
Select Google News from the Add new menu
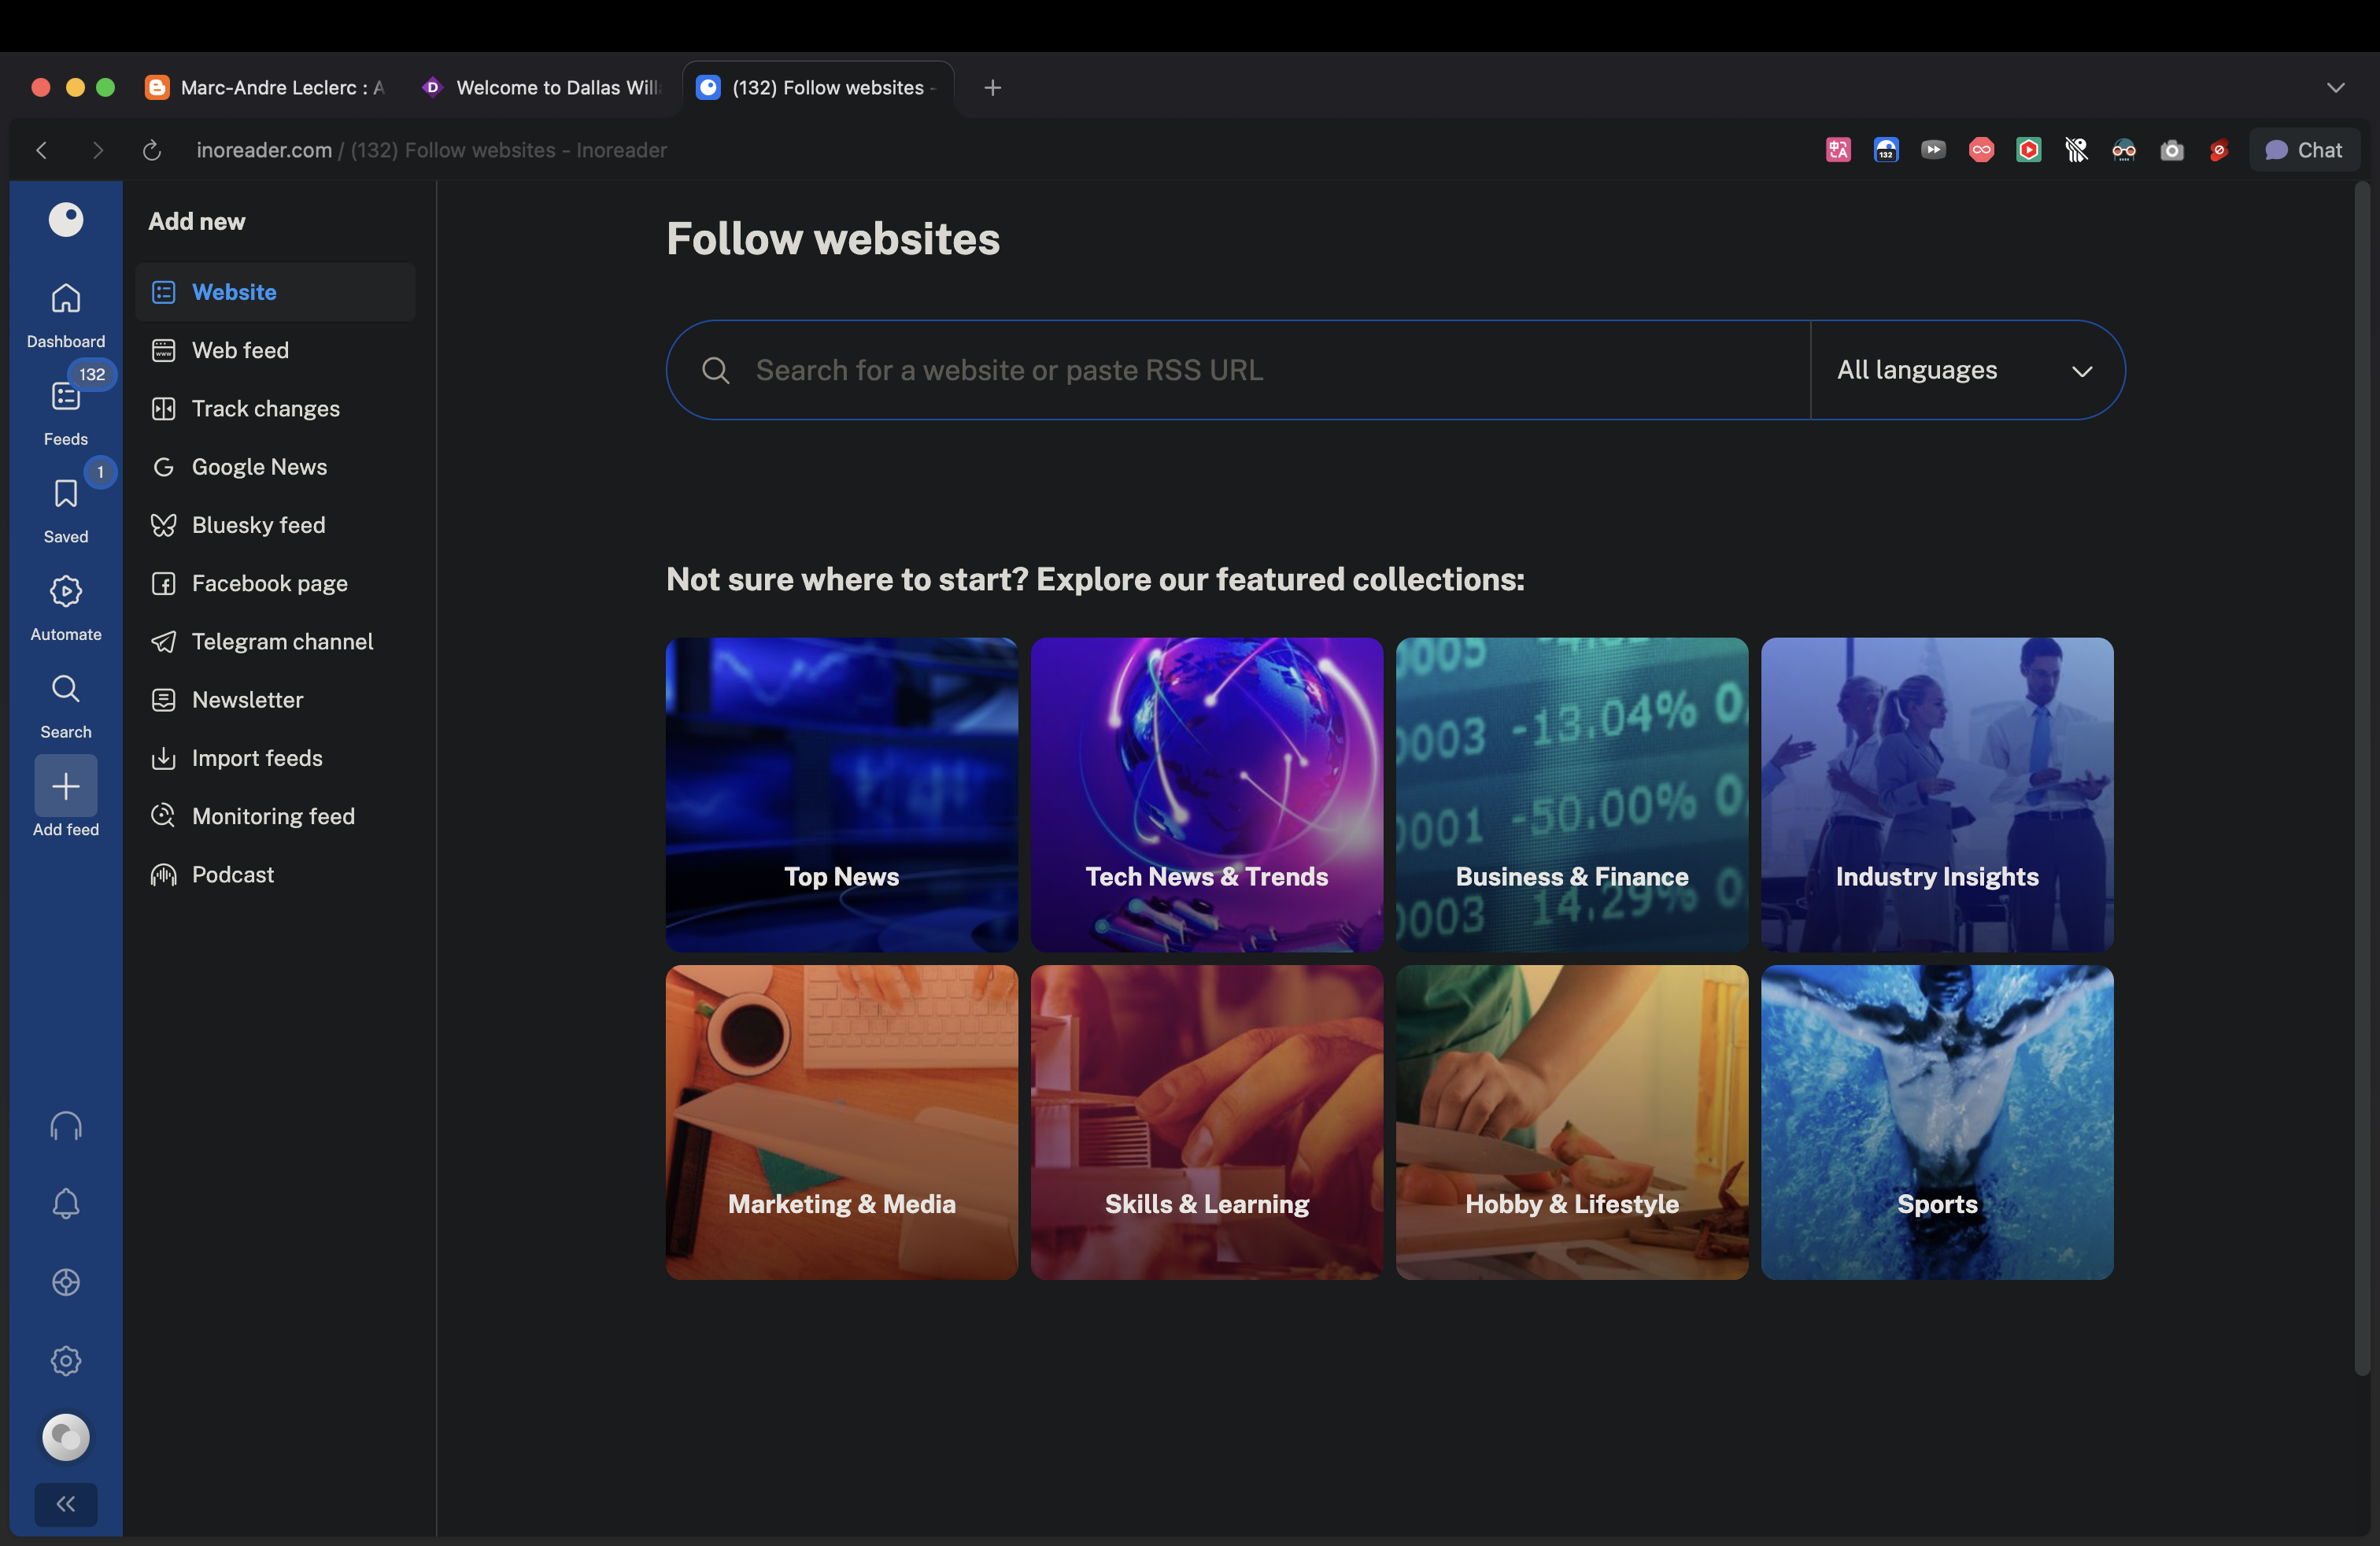259,466
